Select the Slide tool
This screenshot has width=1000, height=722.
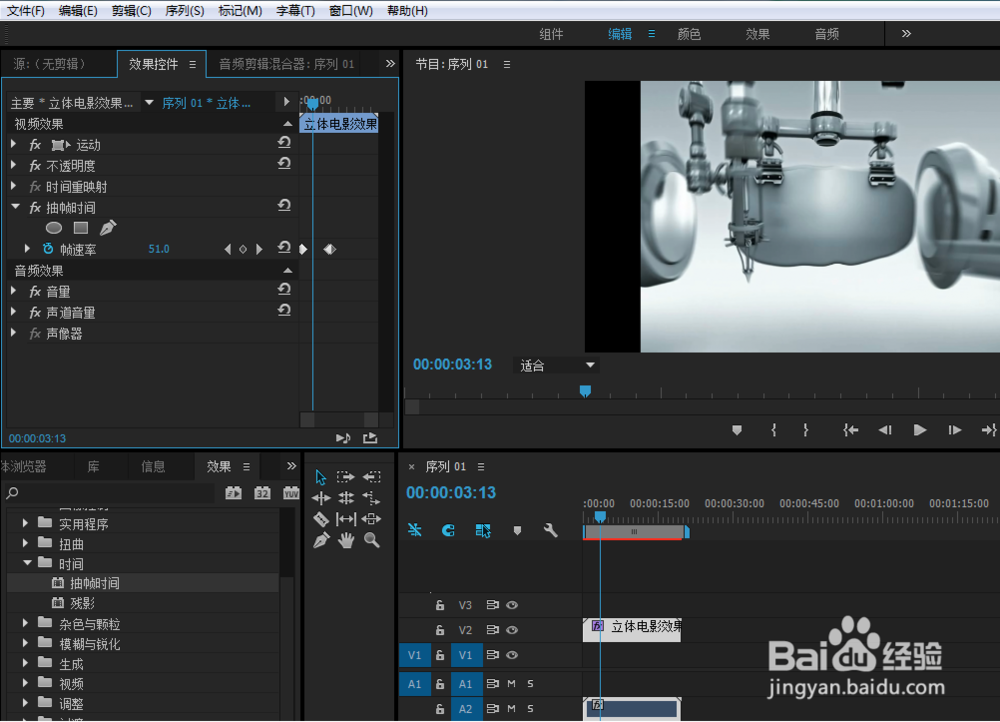point(371,519)
